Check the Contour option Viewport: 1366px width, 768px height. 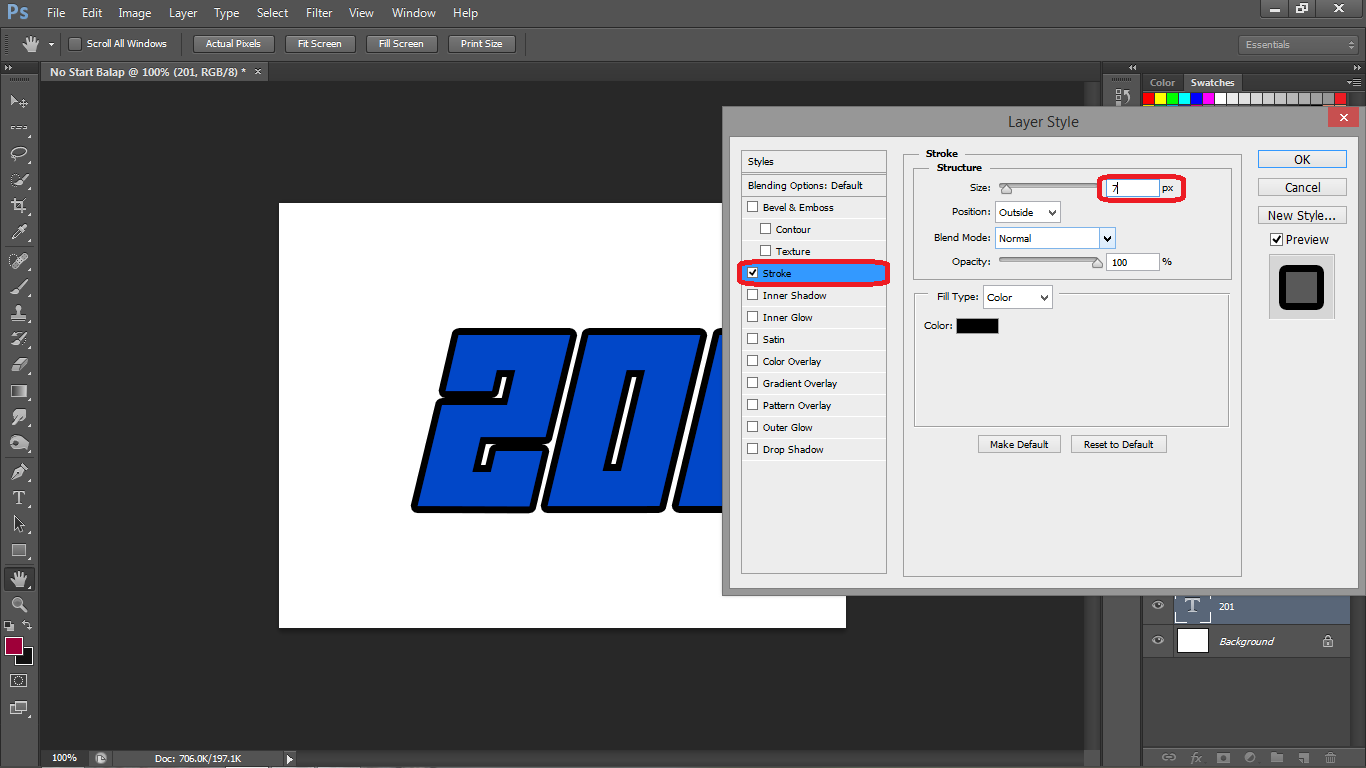click(x=766, y=229)
